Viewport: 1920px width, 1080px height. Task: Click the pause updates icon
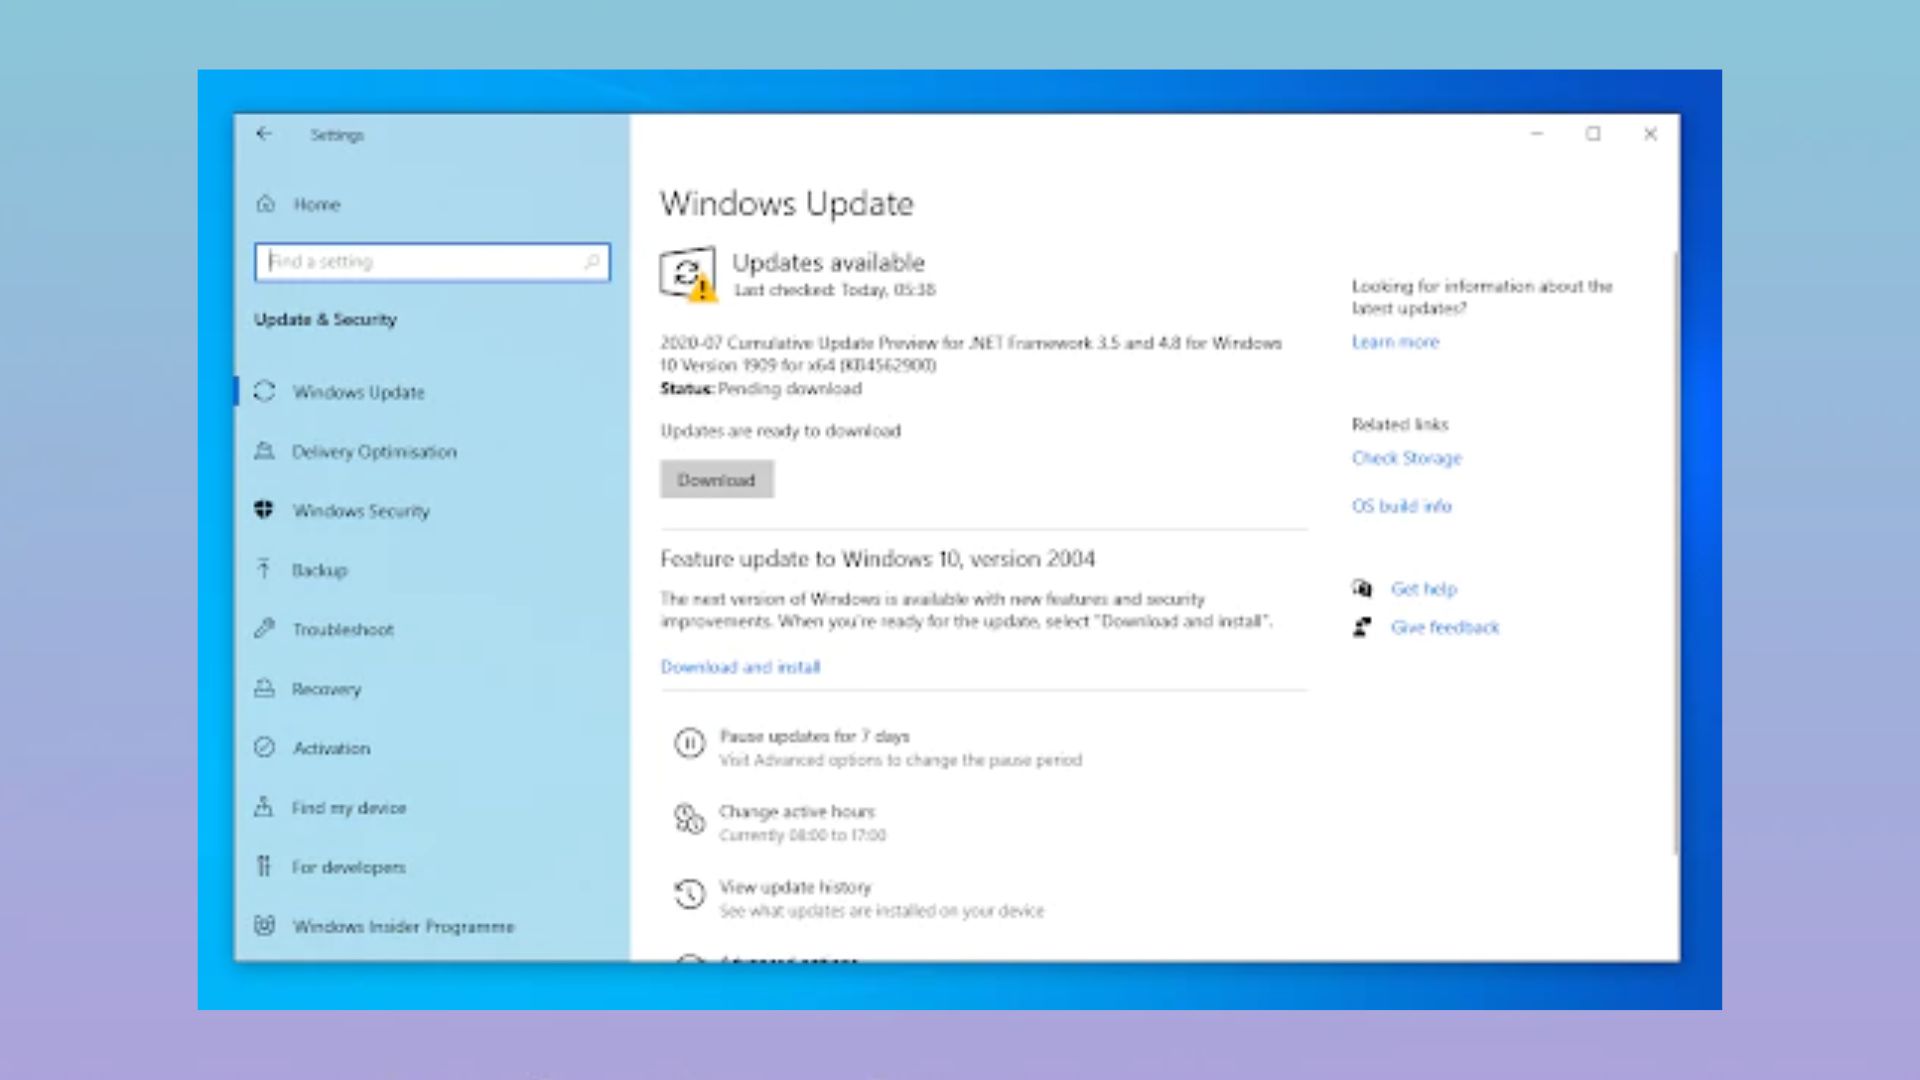[x=689, y=743]
